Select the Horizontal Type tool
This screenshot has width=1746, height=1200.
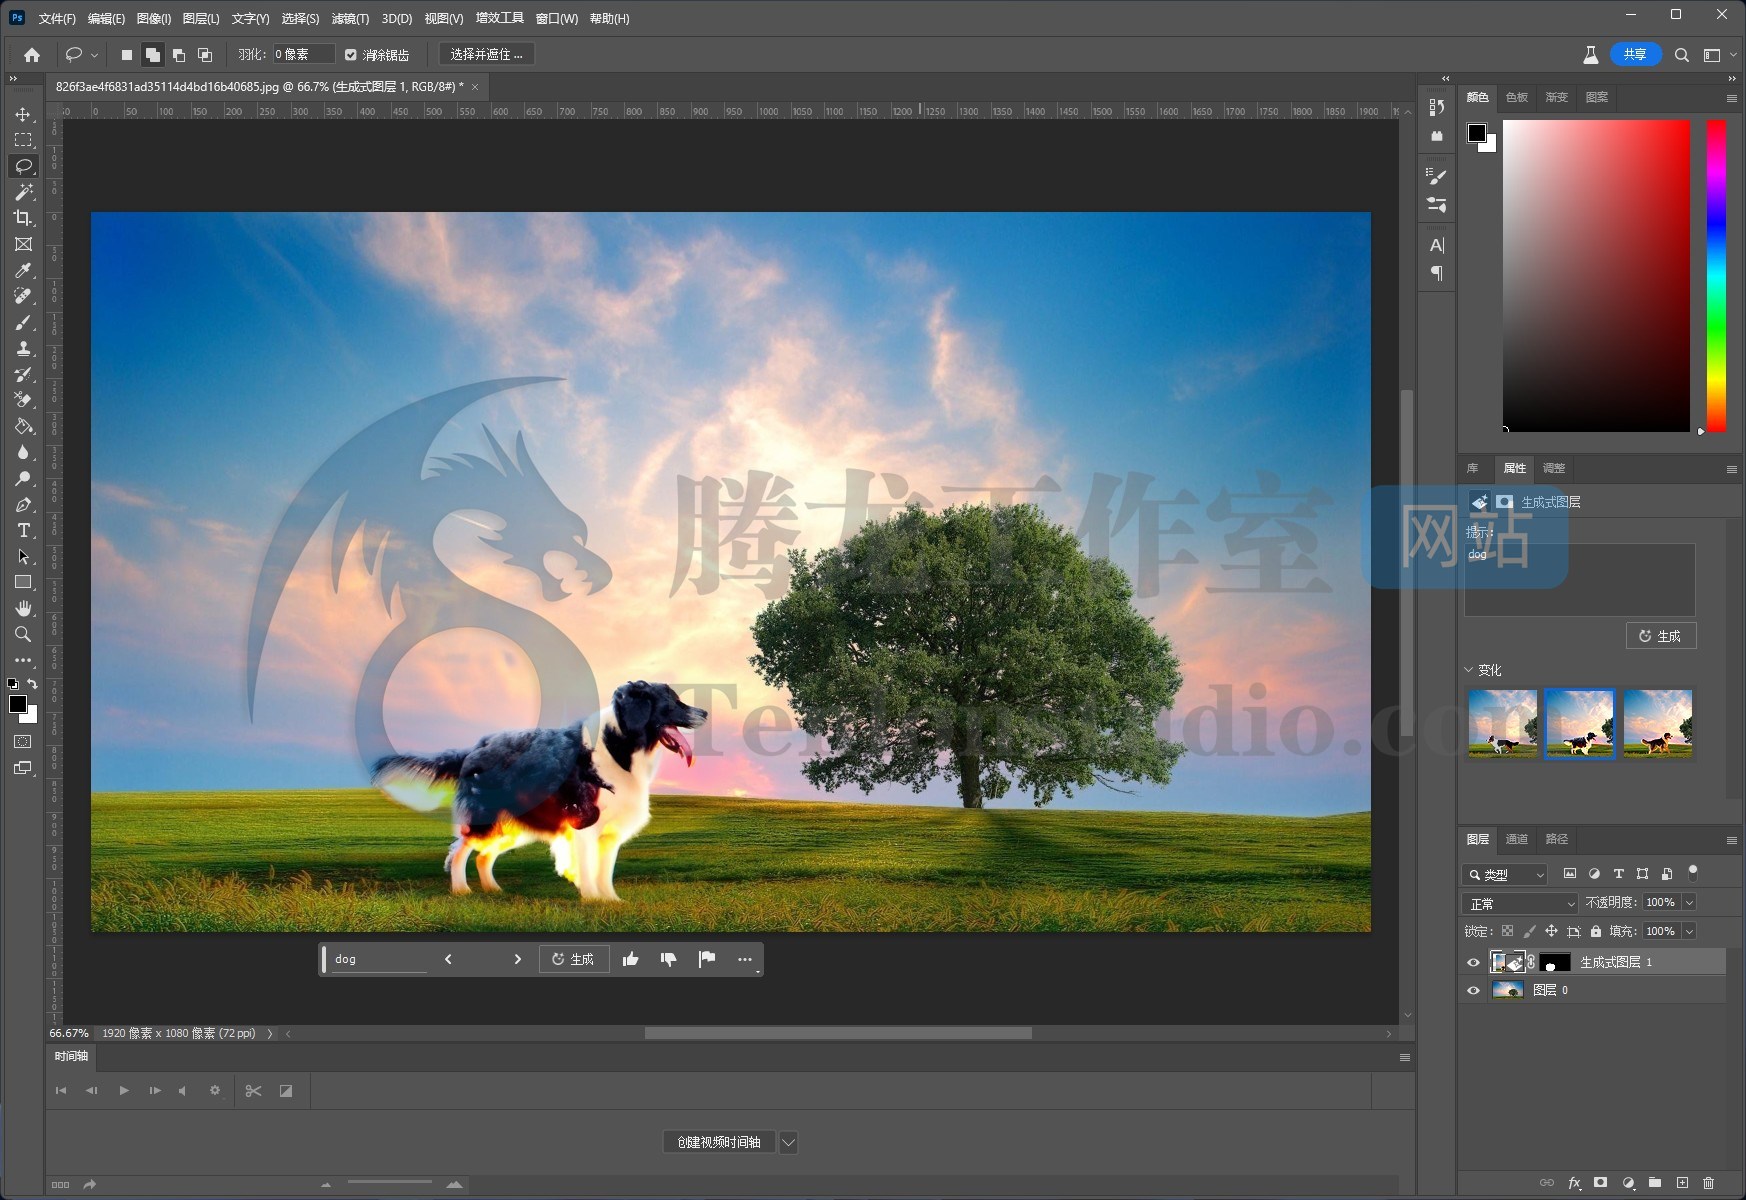(x=23, y=530)
